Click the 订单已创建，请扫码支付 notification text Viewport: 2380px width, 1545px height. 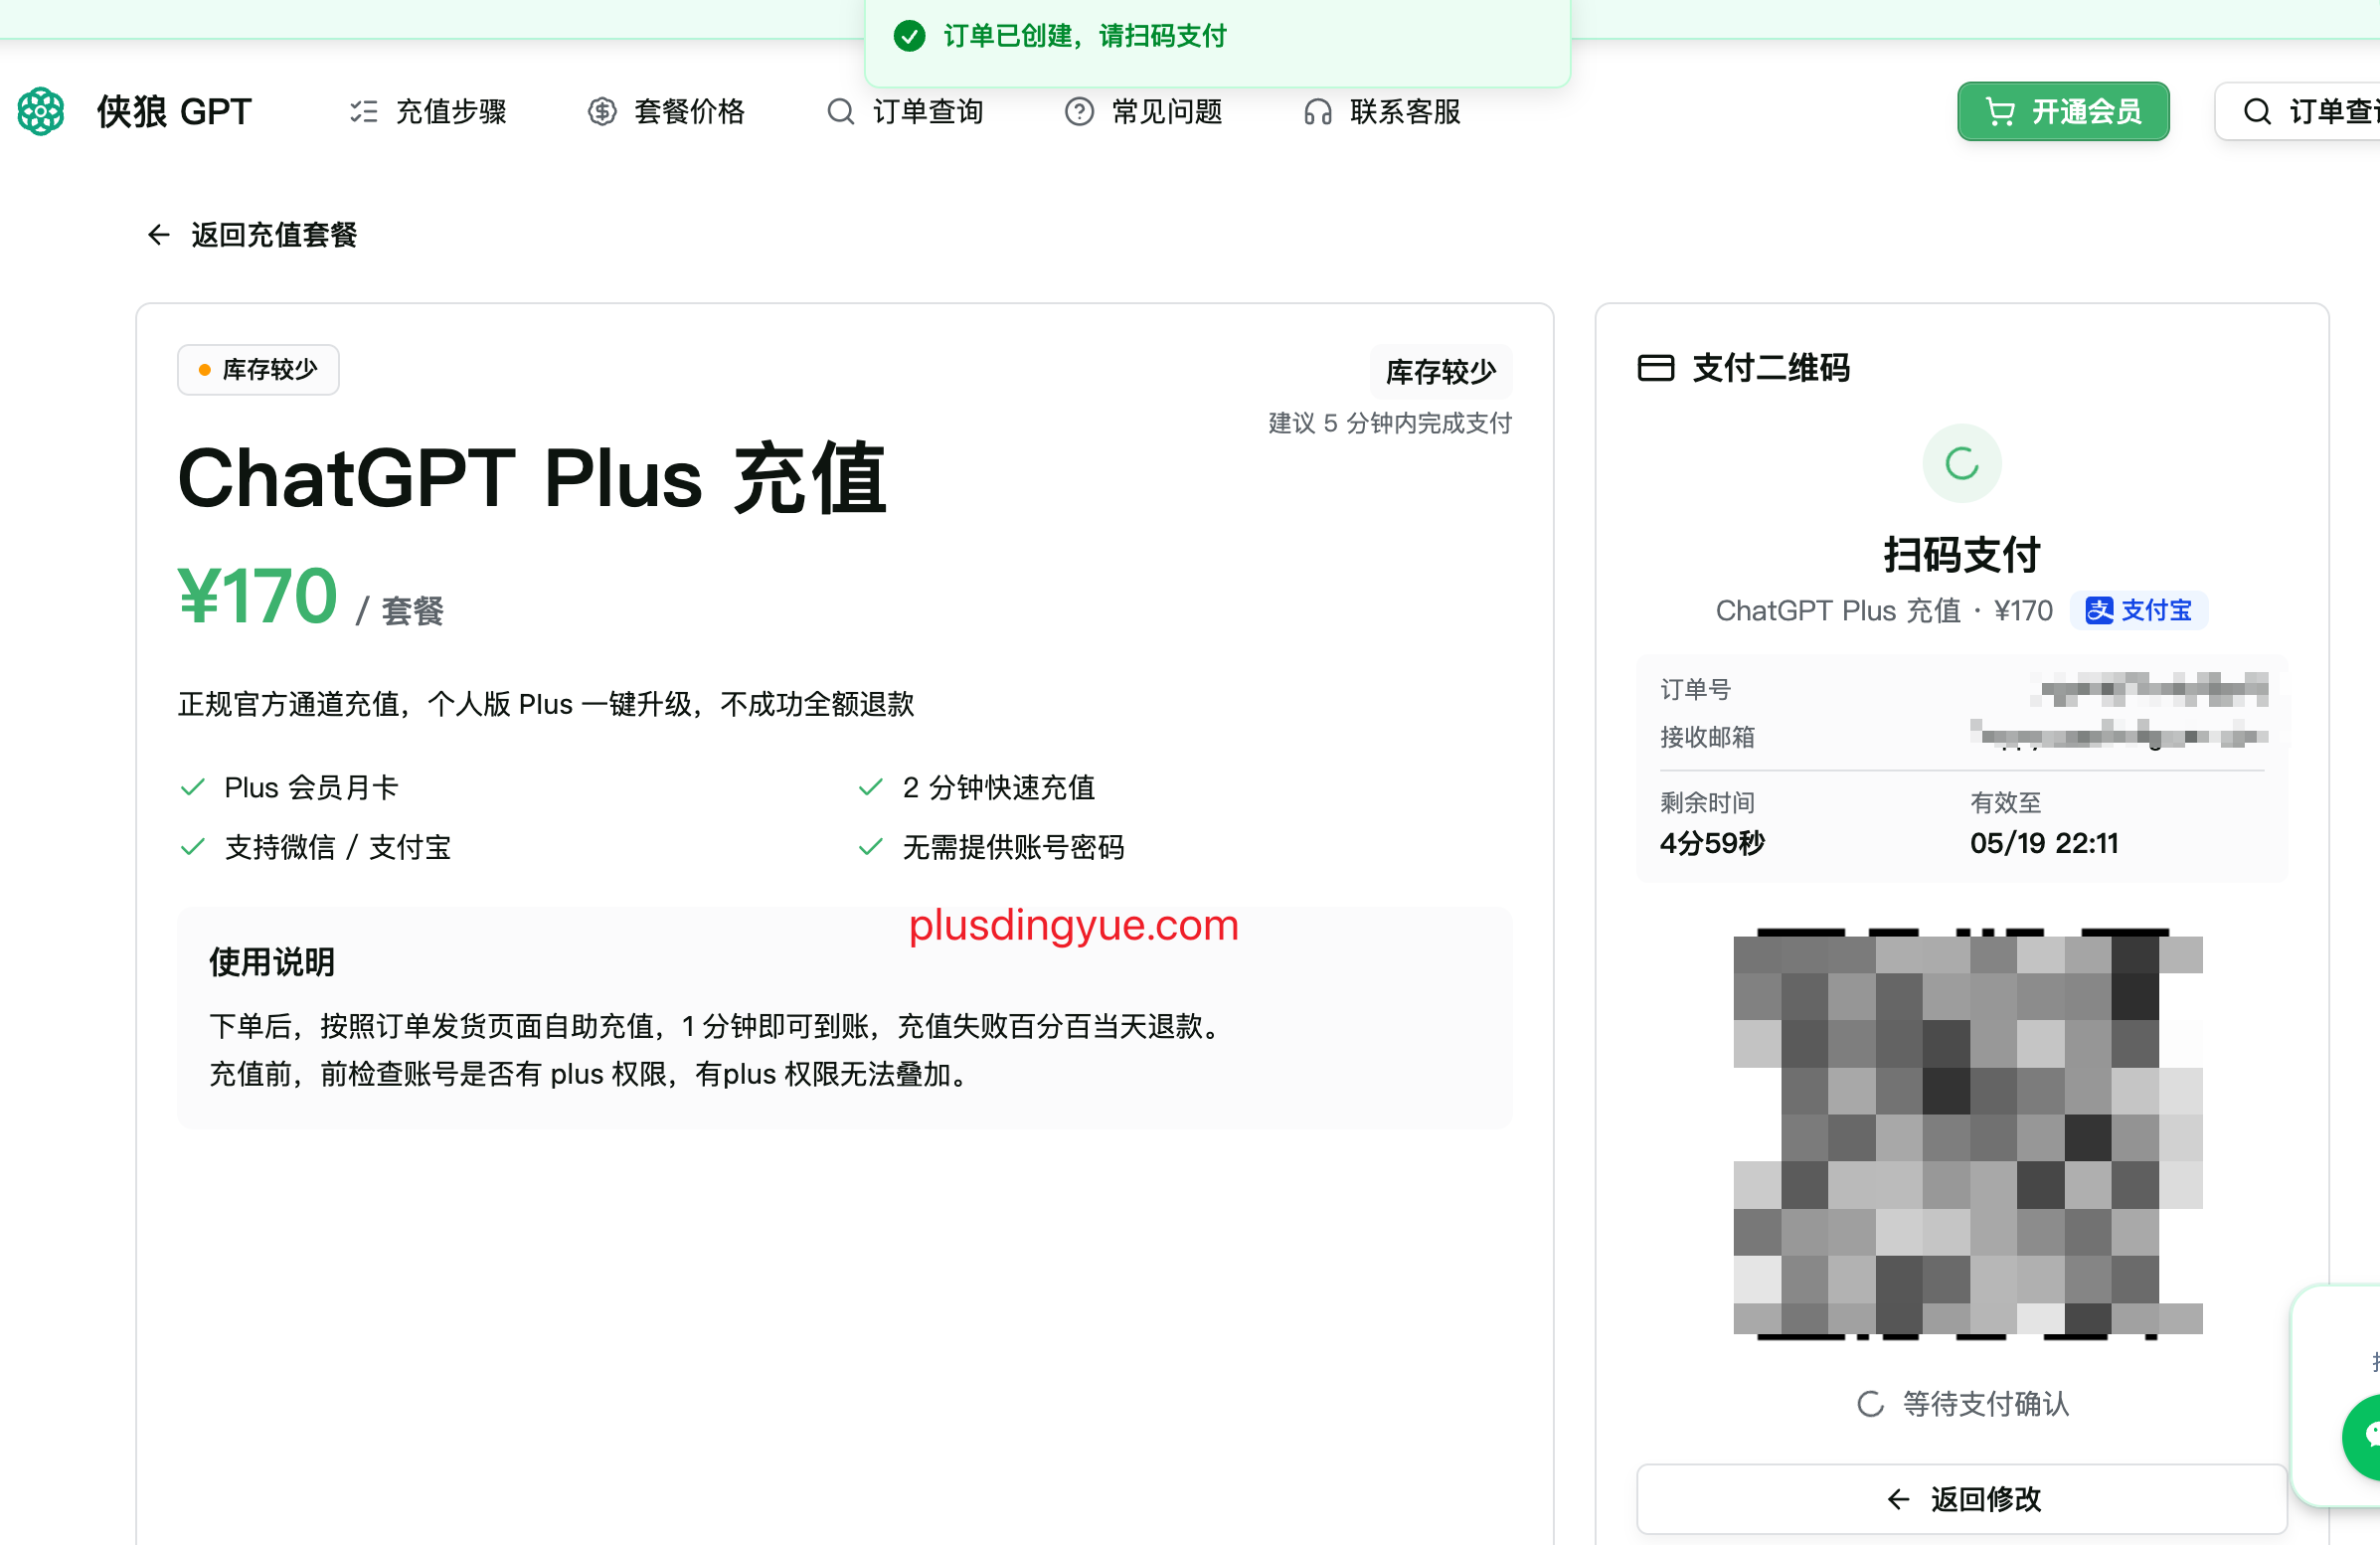1085,36
